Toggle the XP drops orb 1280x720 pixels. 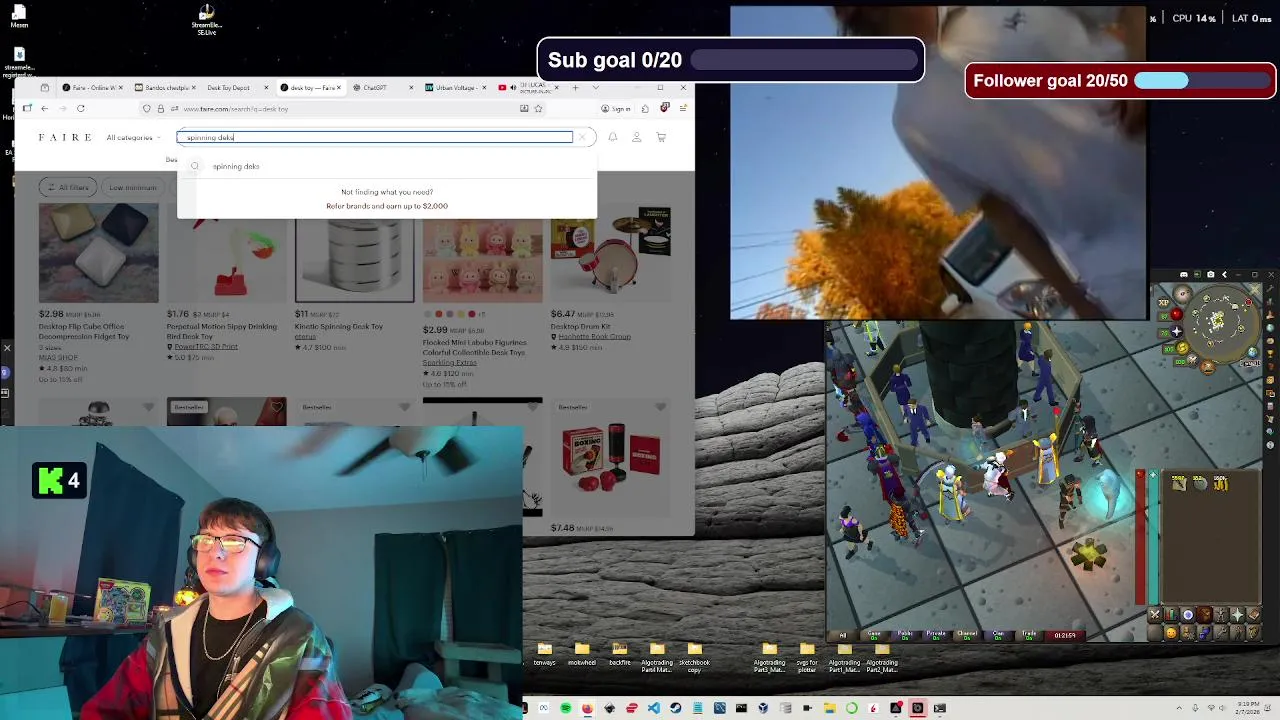(1164, 303)
